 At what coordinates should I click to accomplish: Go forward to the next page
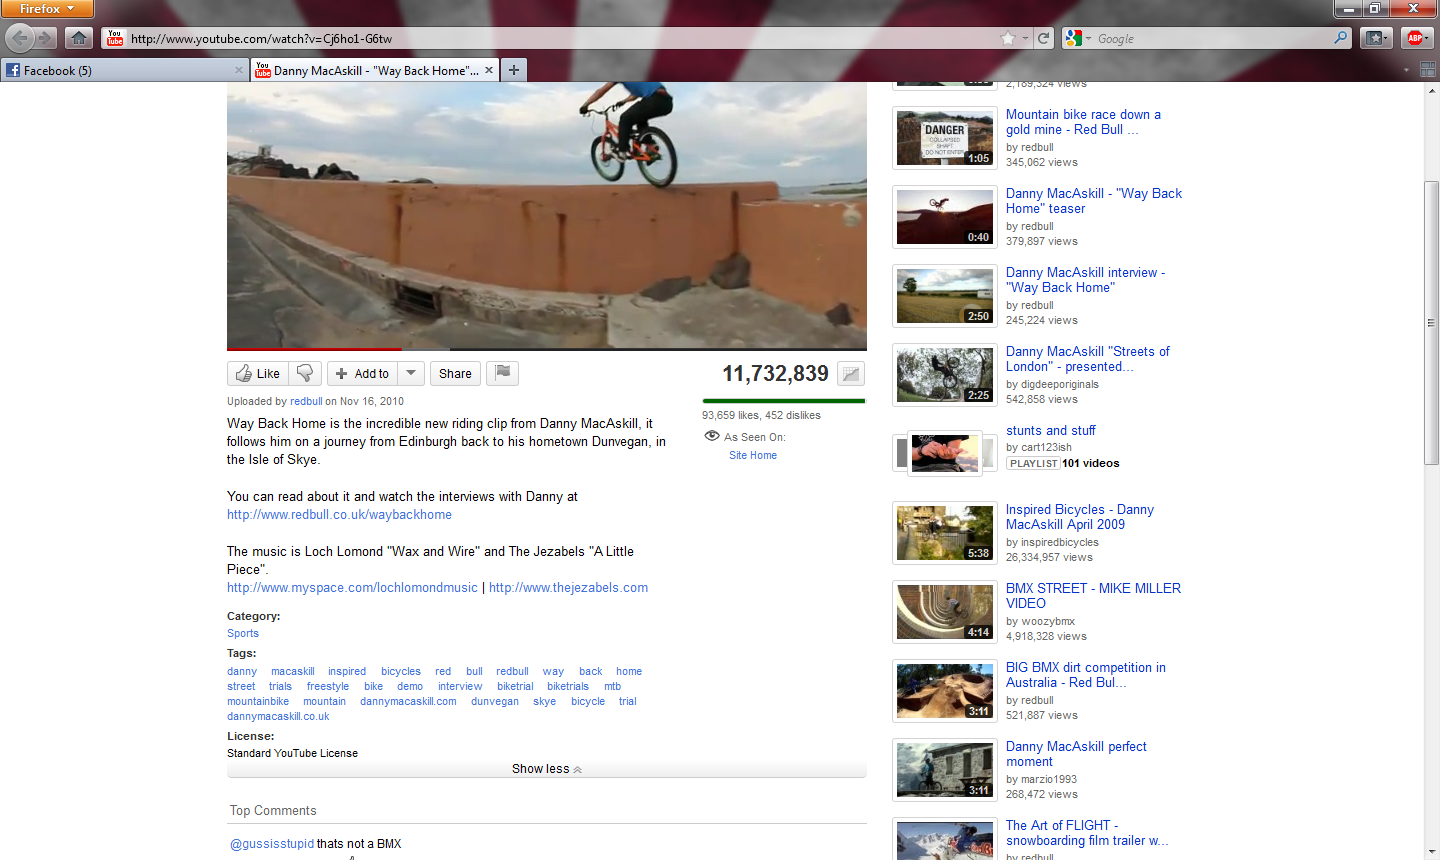47,38
